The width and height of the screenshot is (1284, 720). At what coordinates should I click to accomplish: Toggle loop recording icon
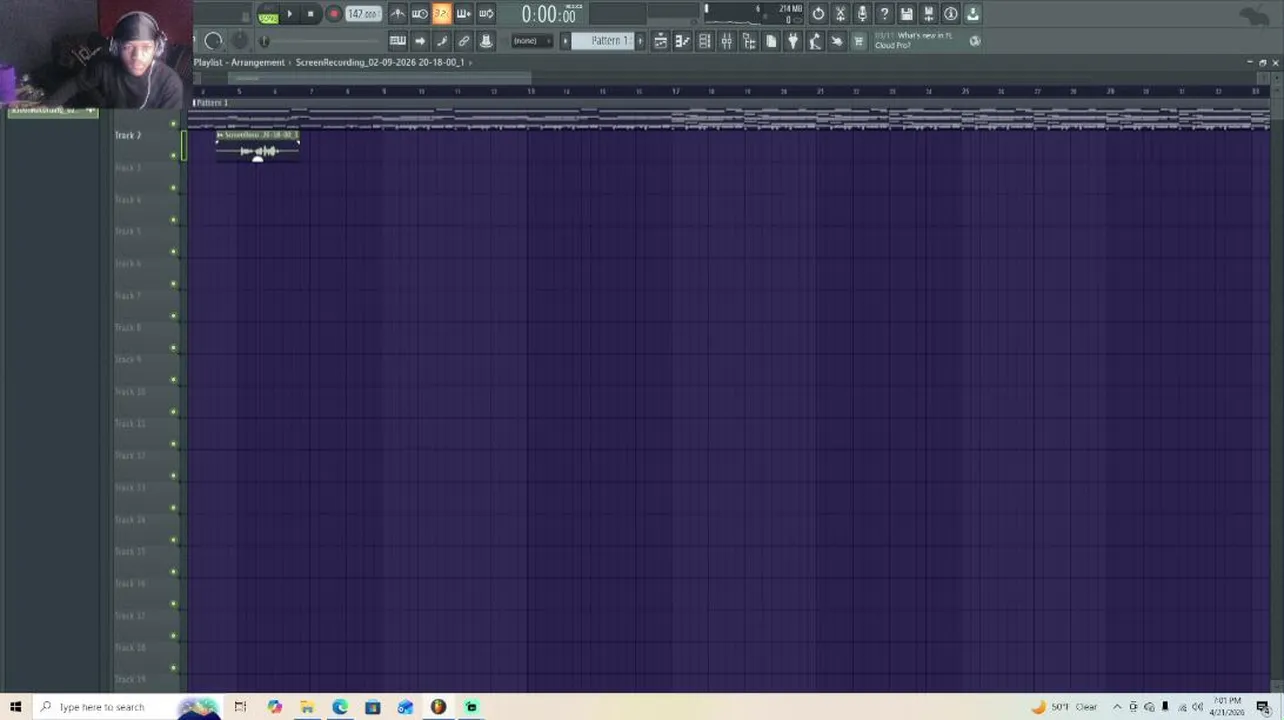pos(486,14)
